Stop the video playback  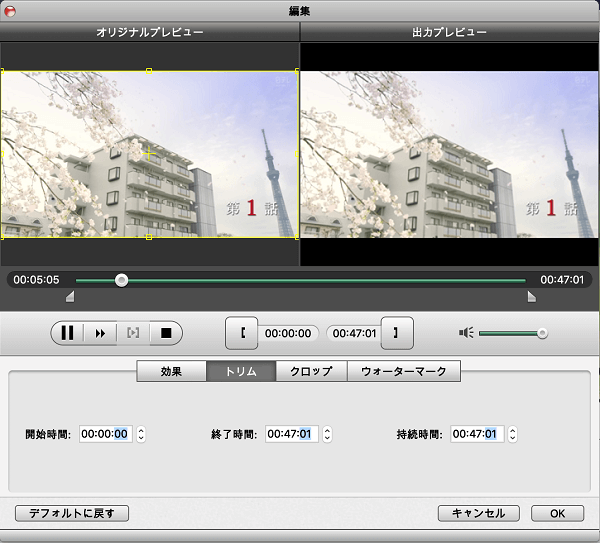166,333
